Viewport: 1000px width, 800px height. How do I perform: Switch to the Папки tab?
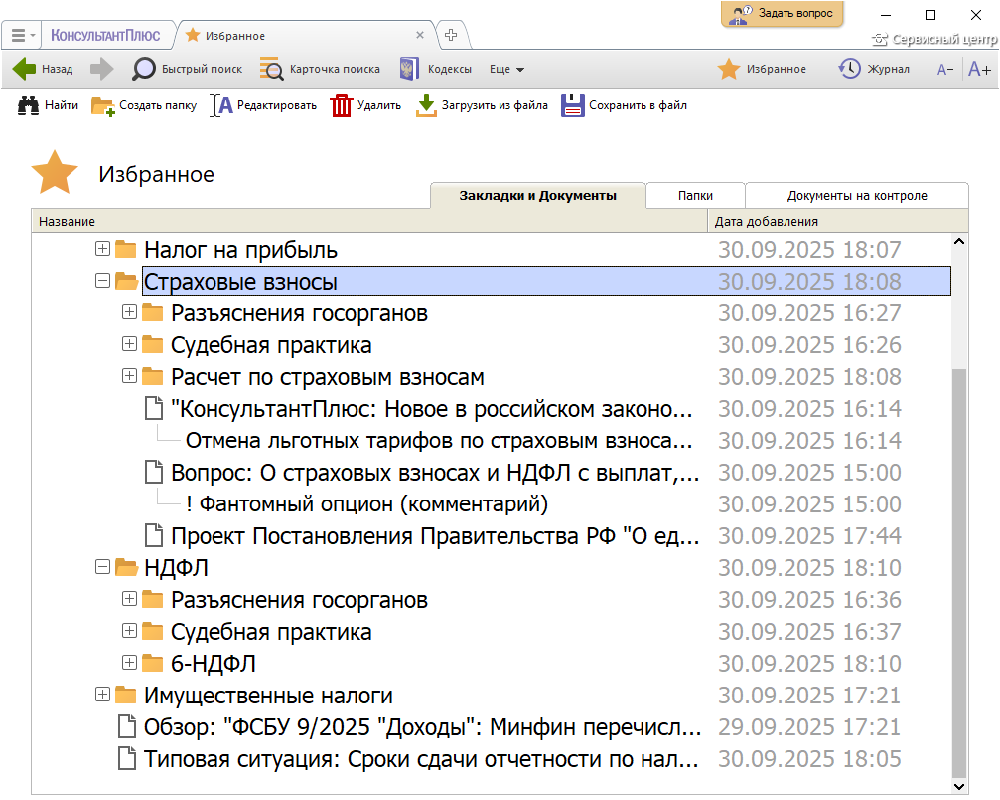pyautogui.click(x=695, y=196)
